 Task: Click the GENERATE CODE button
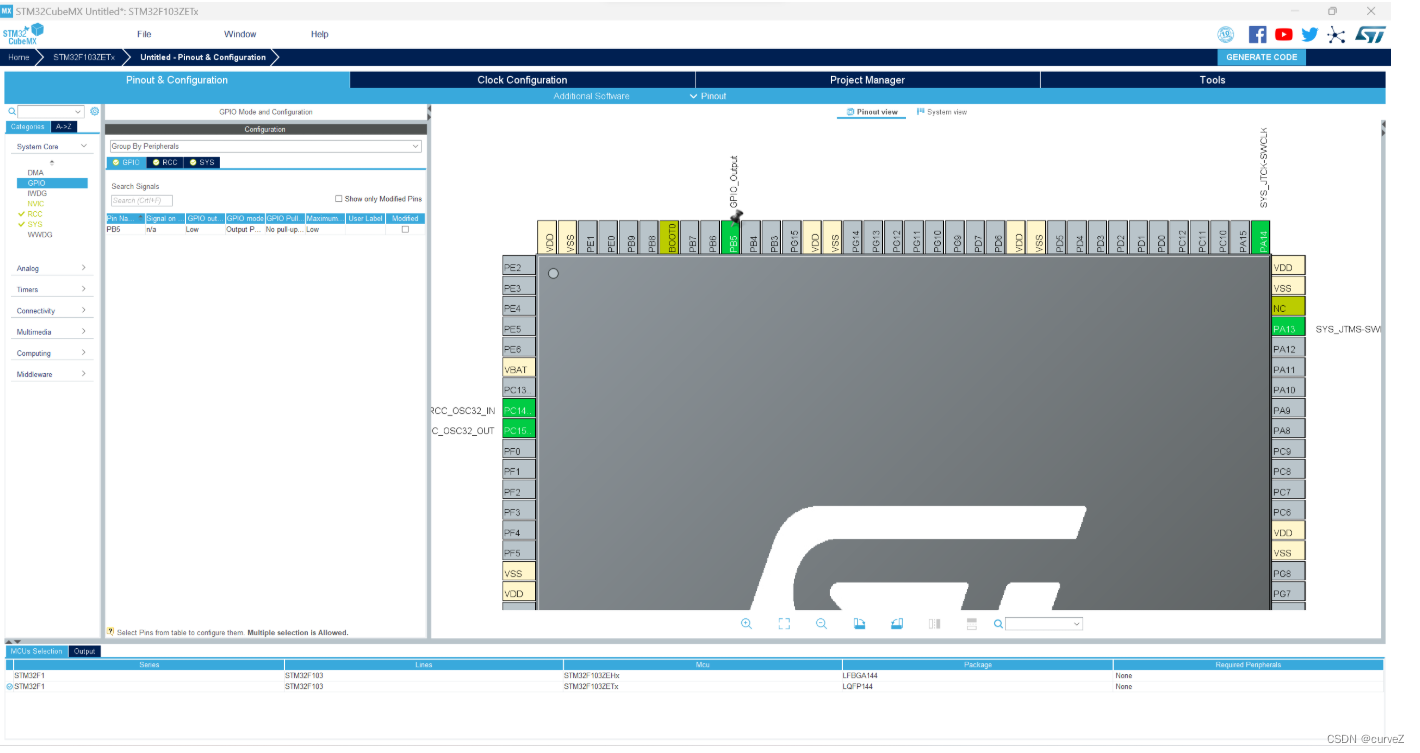pos(1261,57)
